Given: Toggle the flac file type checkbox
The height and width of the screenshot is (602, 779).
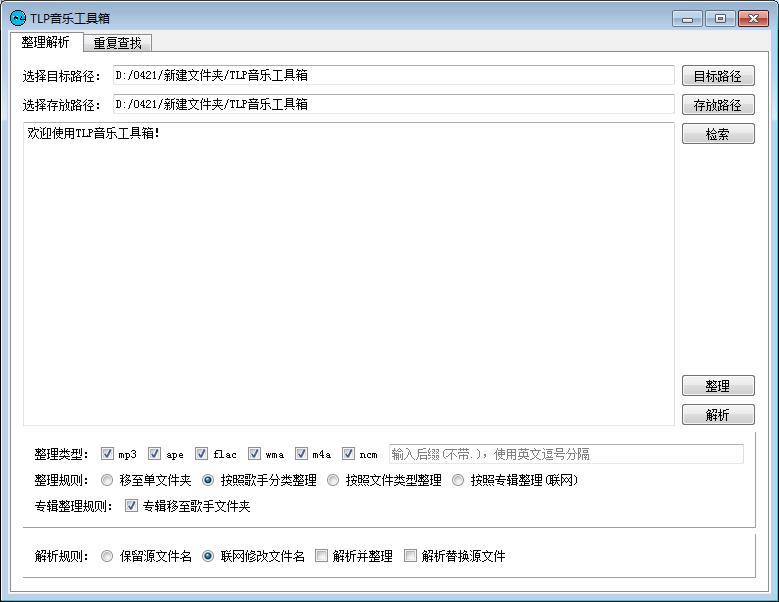Looking at the screenshot, I should pos(201,453).
